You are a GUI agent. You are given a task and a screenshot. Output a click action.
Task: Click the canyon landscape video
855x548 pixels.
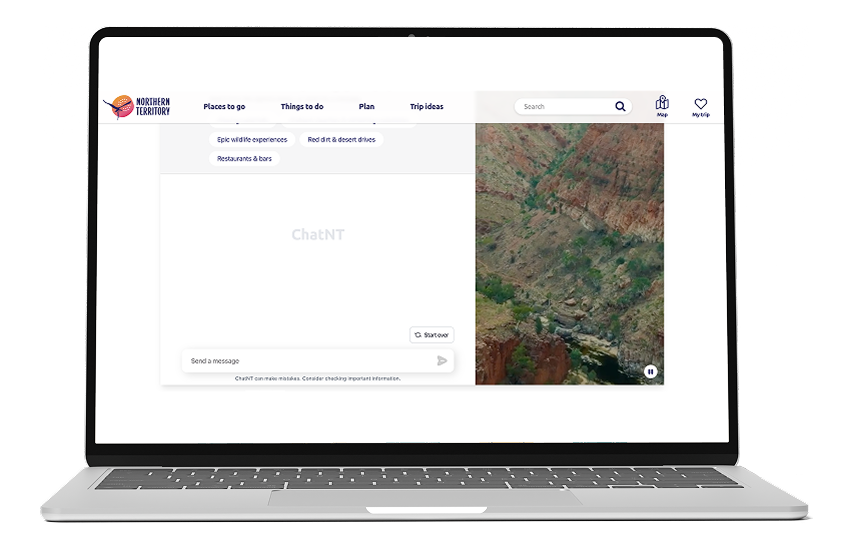pyautogui.click(x=569, y=254)
